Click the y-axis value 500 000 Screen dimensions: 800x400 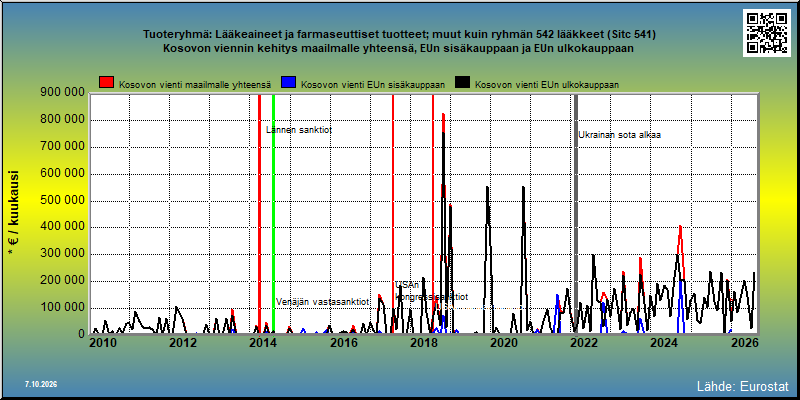coord(62,201)
